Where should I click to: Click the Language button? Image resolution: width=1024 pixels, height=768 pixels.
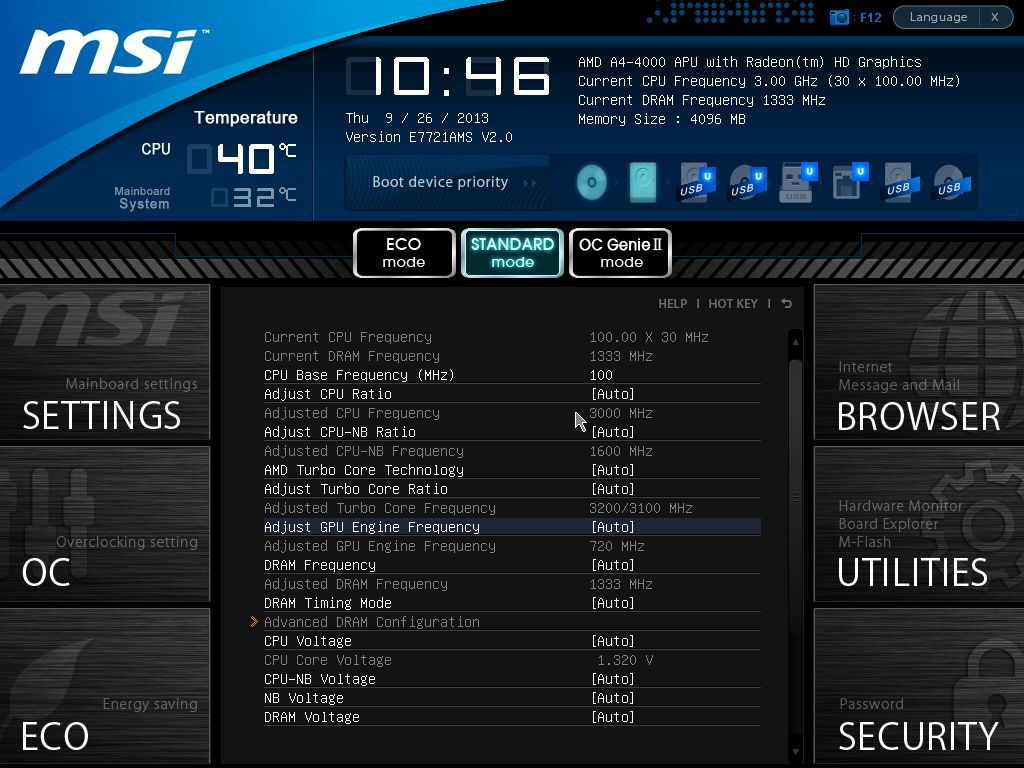pyautogui.click(x=938, y=17)
